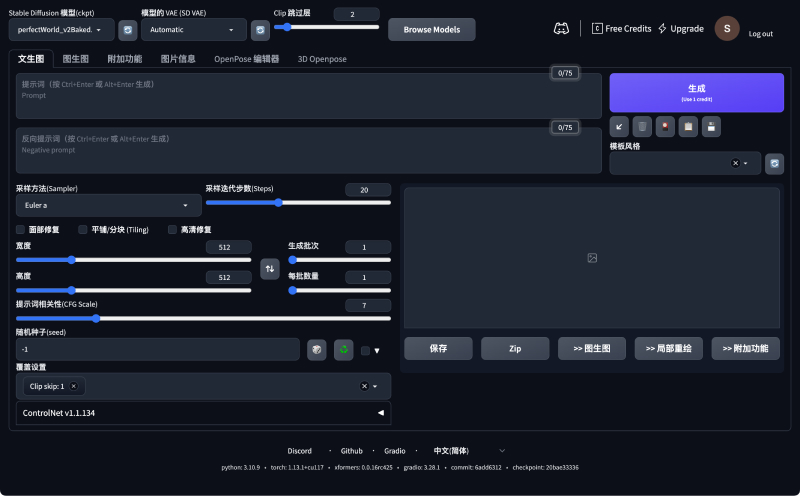Click the dice icon to randomize seed
This screenshot has width=800, height=496.
[316, 349]
